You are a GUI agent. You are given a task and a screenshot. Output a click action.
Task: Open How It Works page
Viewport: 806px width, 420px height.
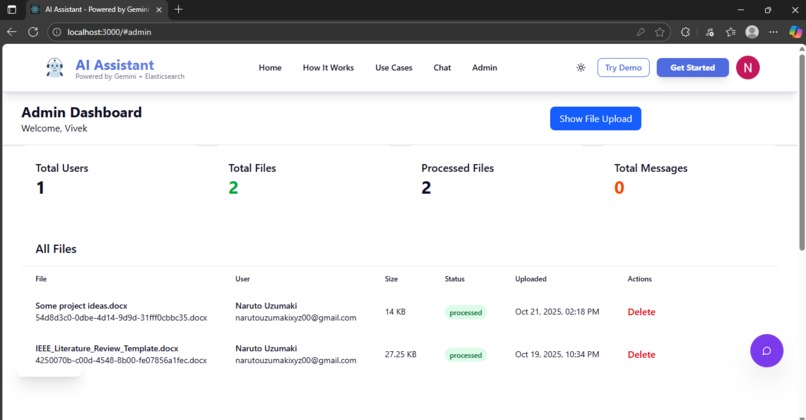click(x=328, y=67)
